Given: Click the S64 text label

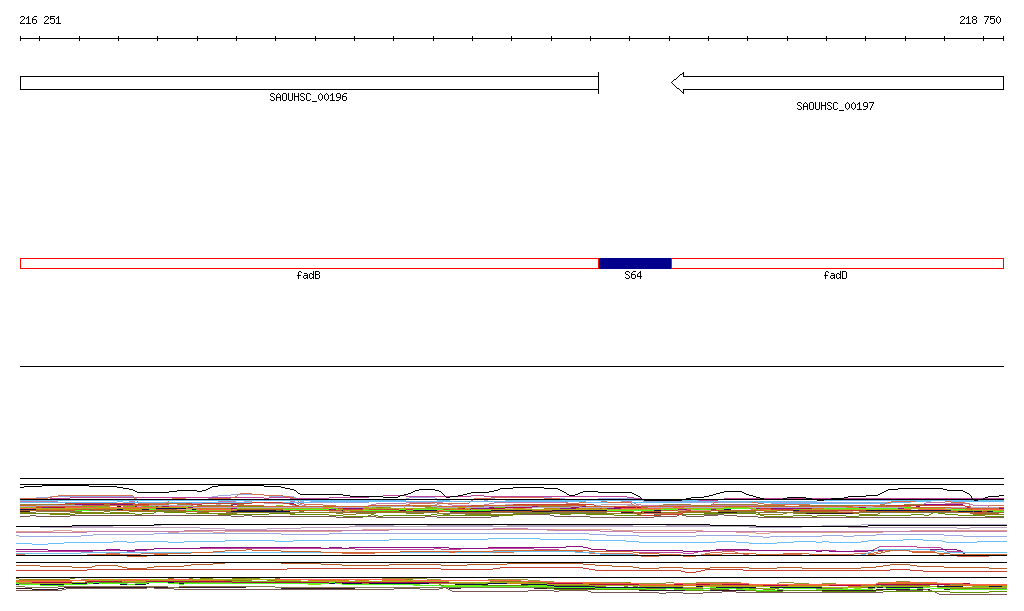Looking at the screenshot, I should pos(633,276).
